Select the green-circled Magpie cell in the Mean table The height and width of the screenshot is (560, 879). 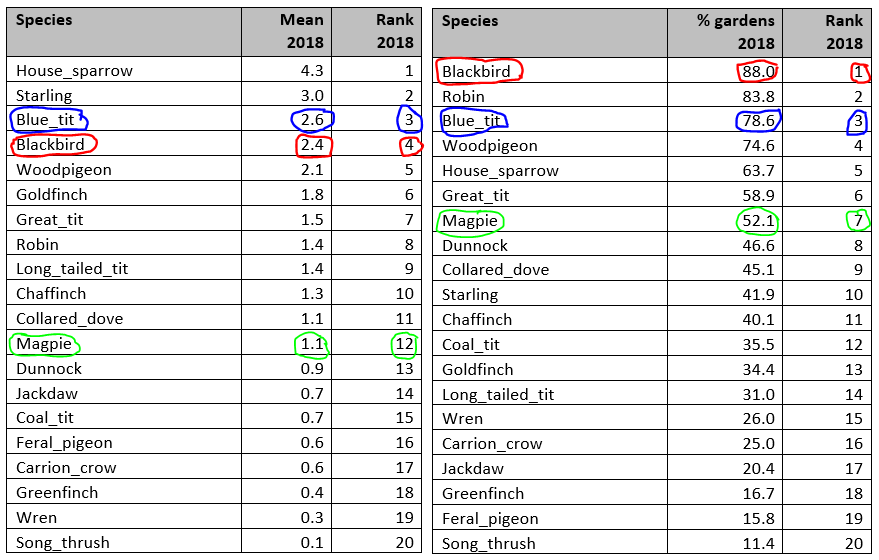[45, 343]
